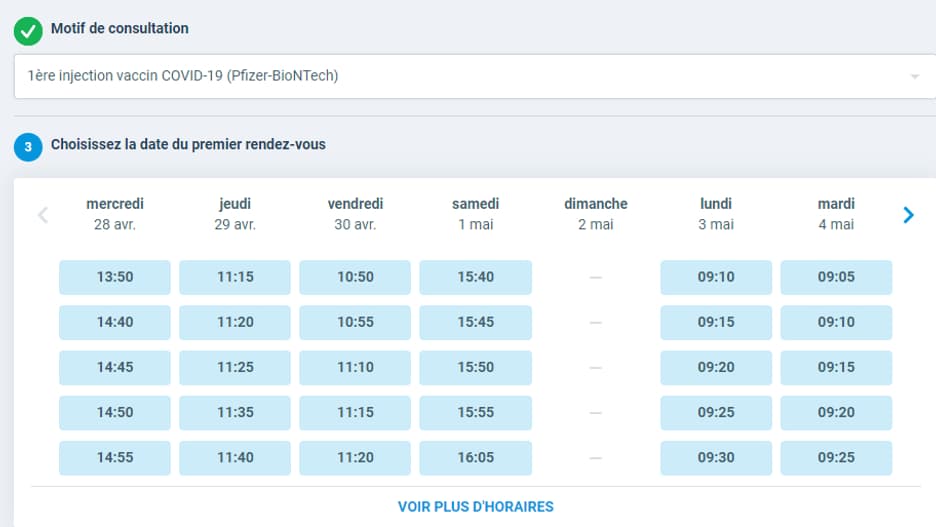Pick 09:20 slot on lundi 3 mai
The height and width of the screenshot is (527, 936).
click(716, 367)
